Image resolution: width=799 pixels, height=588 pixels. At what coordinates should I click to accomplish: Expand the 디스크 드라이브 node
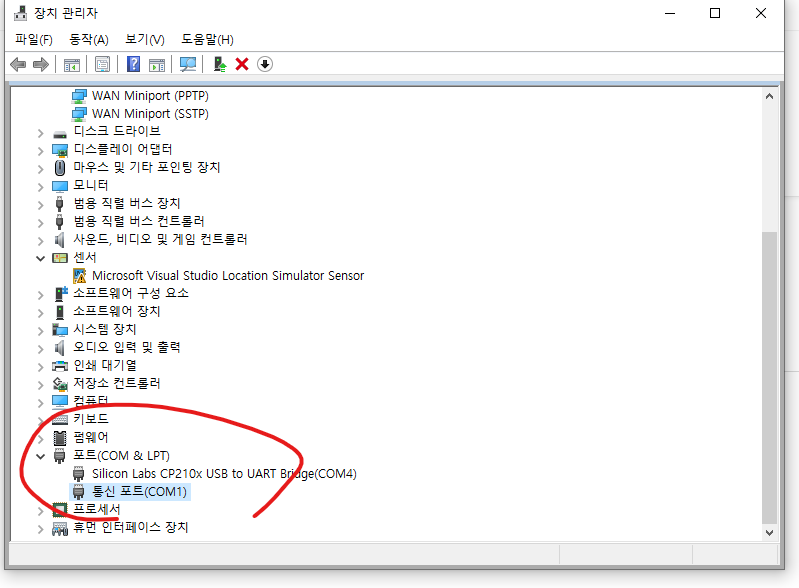coord(41,133)
